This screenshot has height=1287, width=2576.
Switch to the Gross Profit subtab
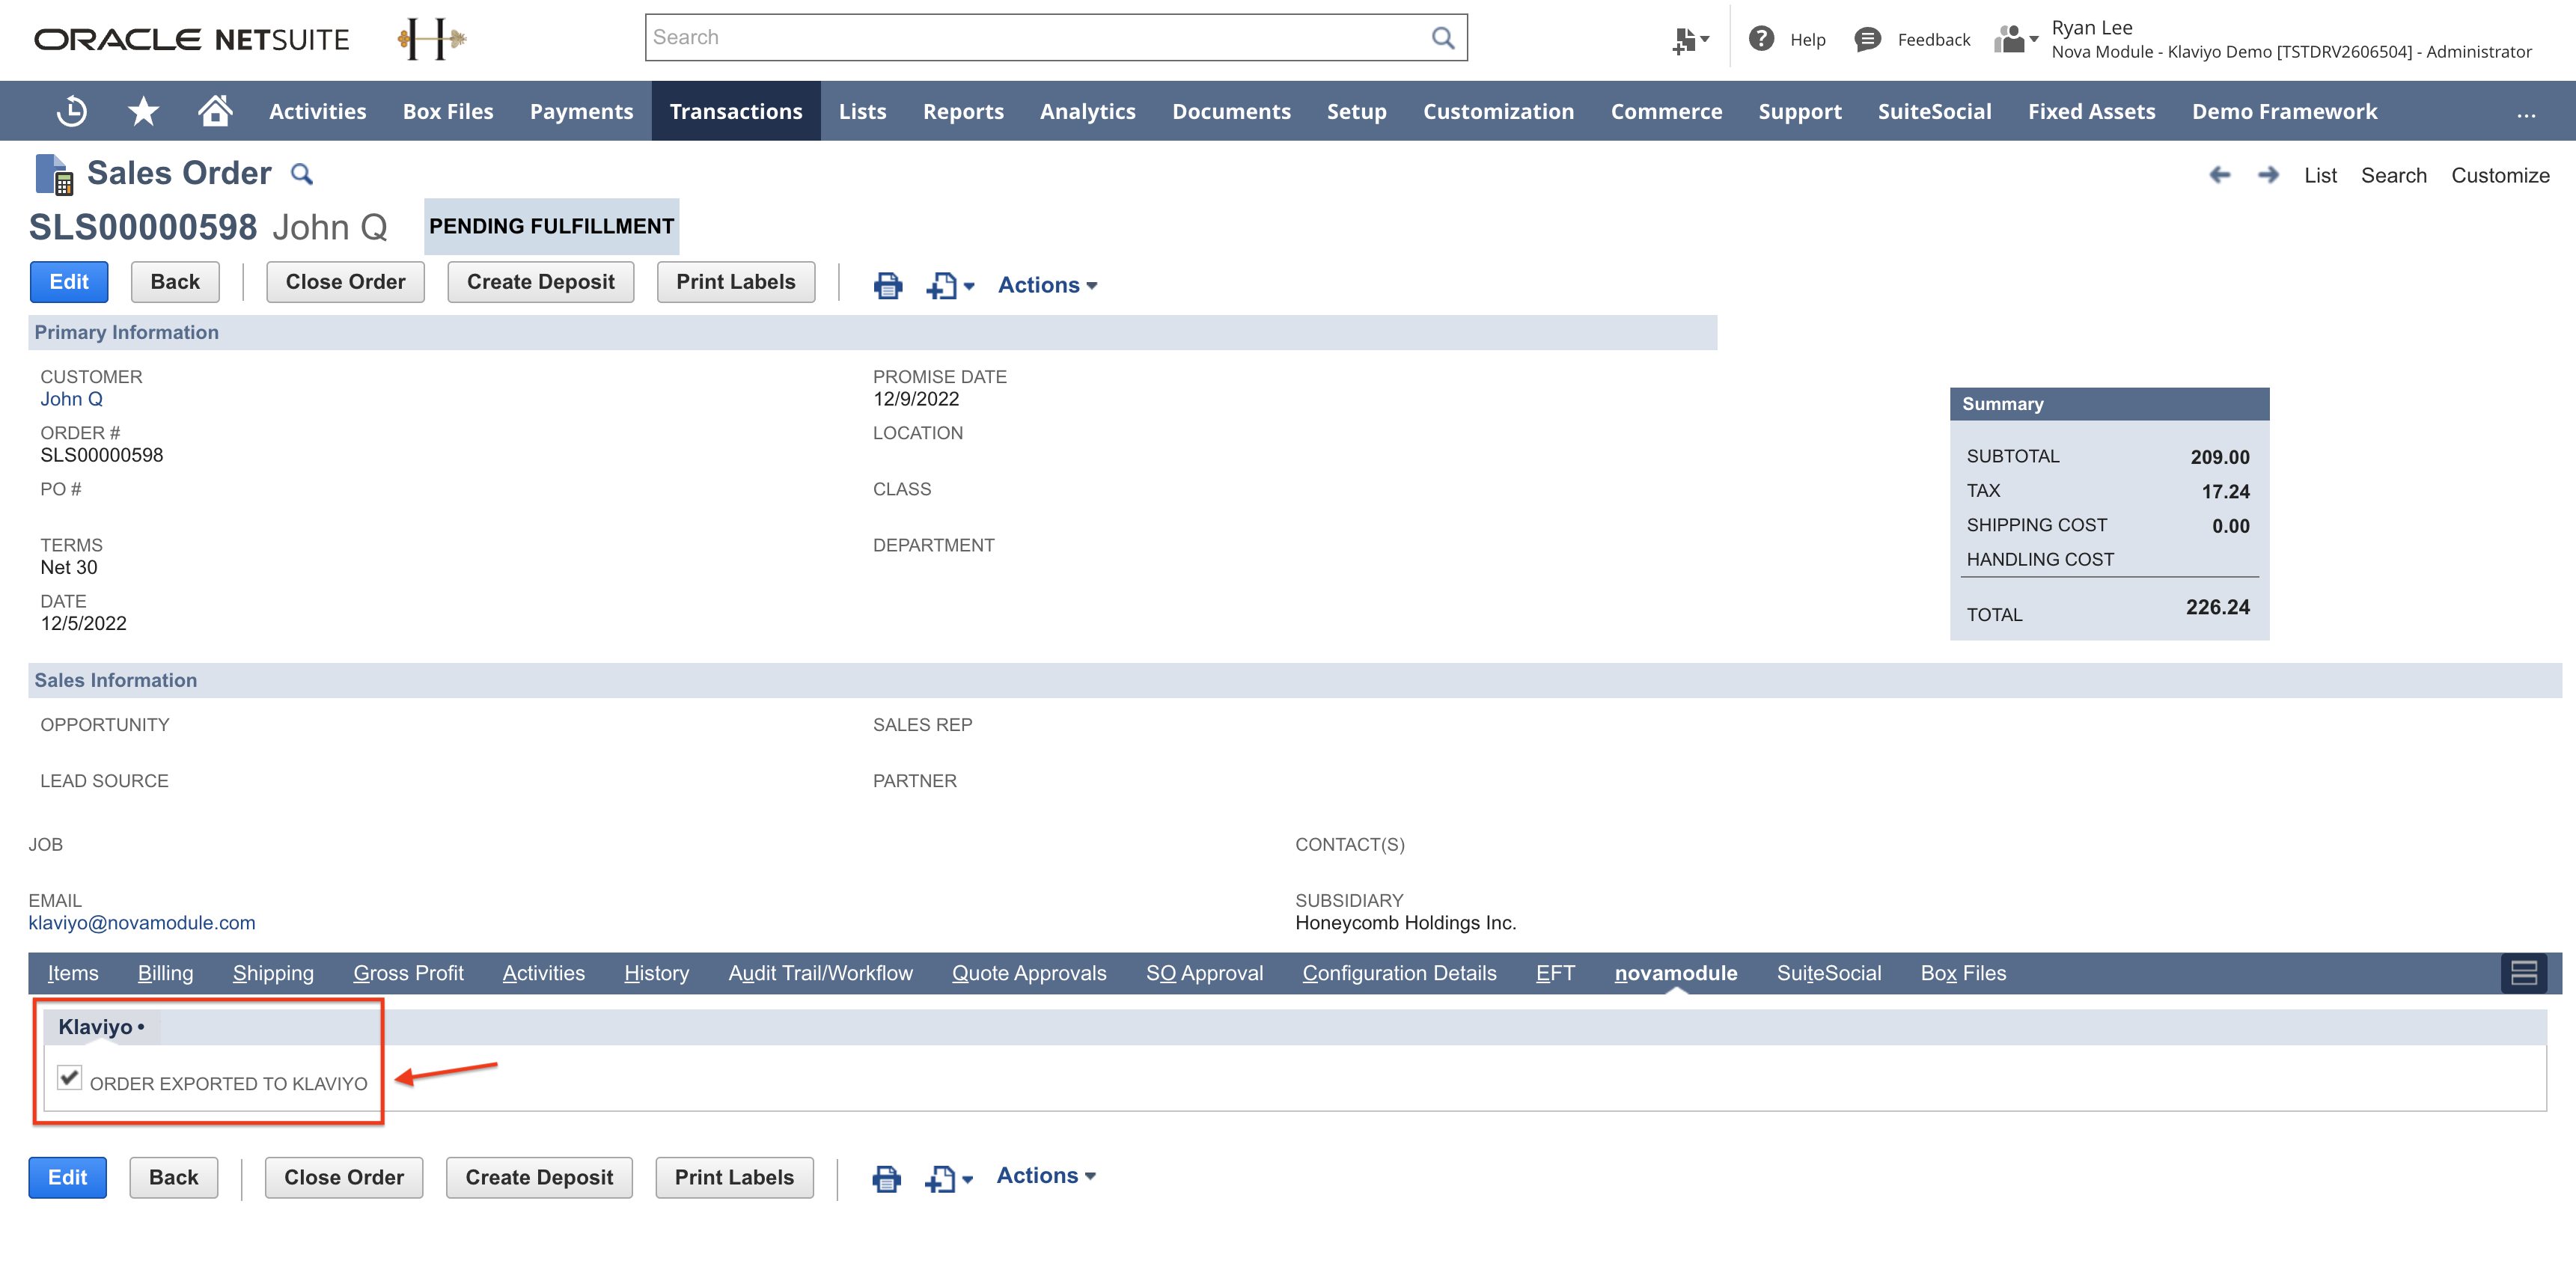(408, 973)
